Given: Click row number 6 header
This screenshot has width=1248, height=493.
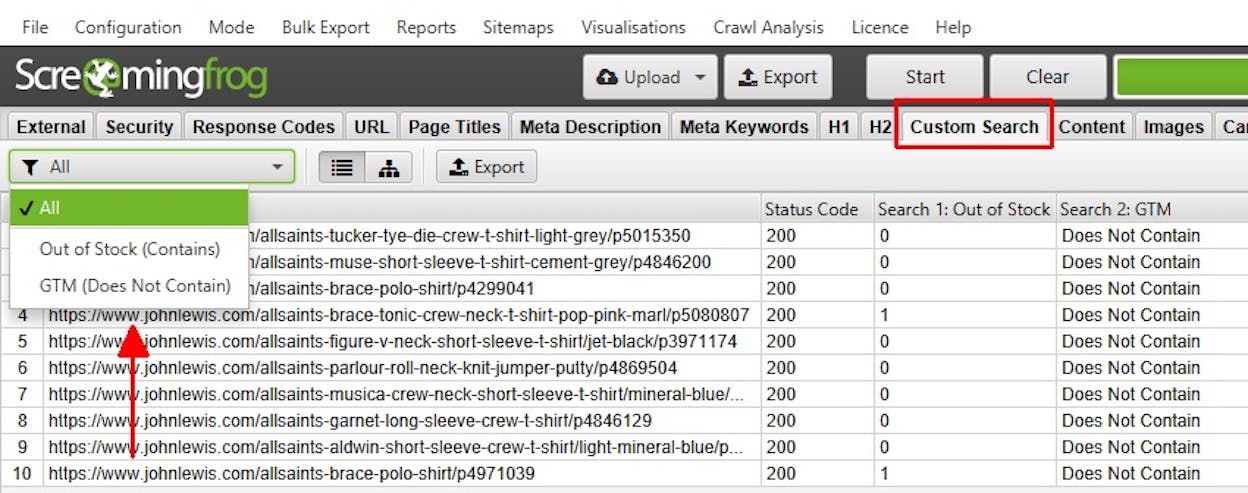Looking at the screenshot, I should click(x=21, y=367).
